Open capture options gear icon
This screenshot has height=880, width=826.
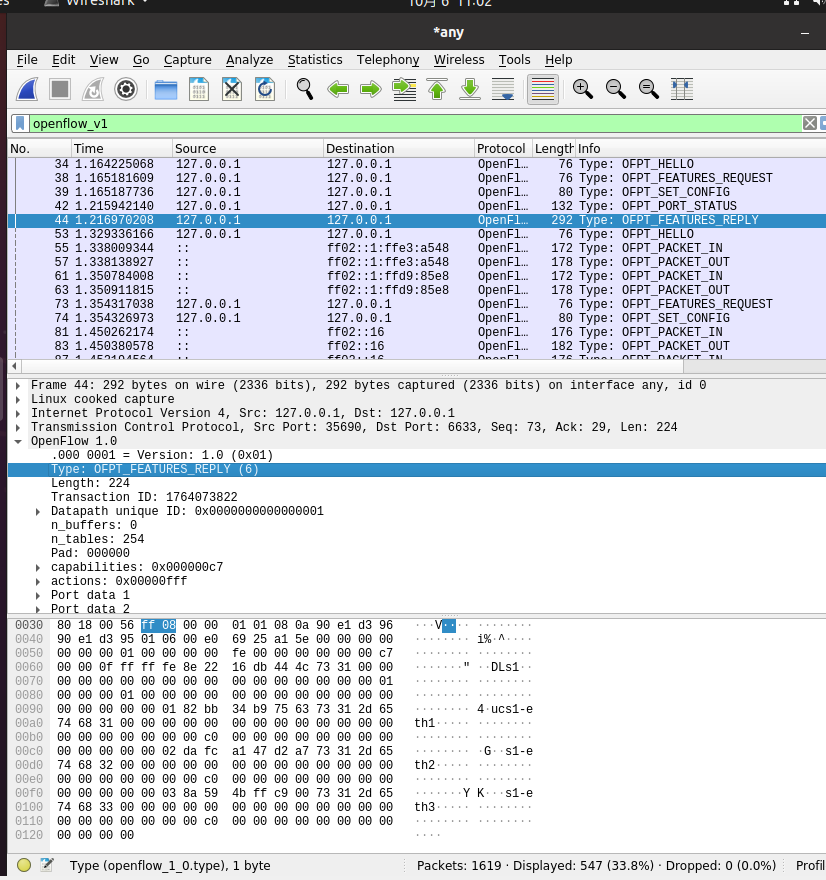tap(126, 89)
